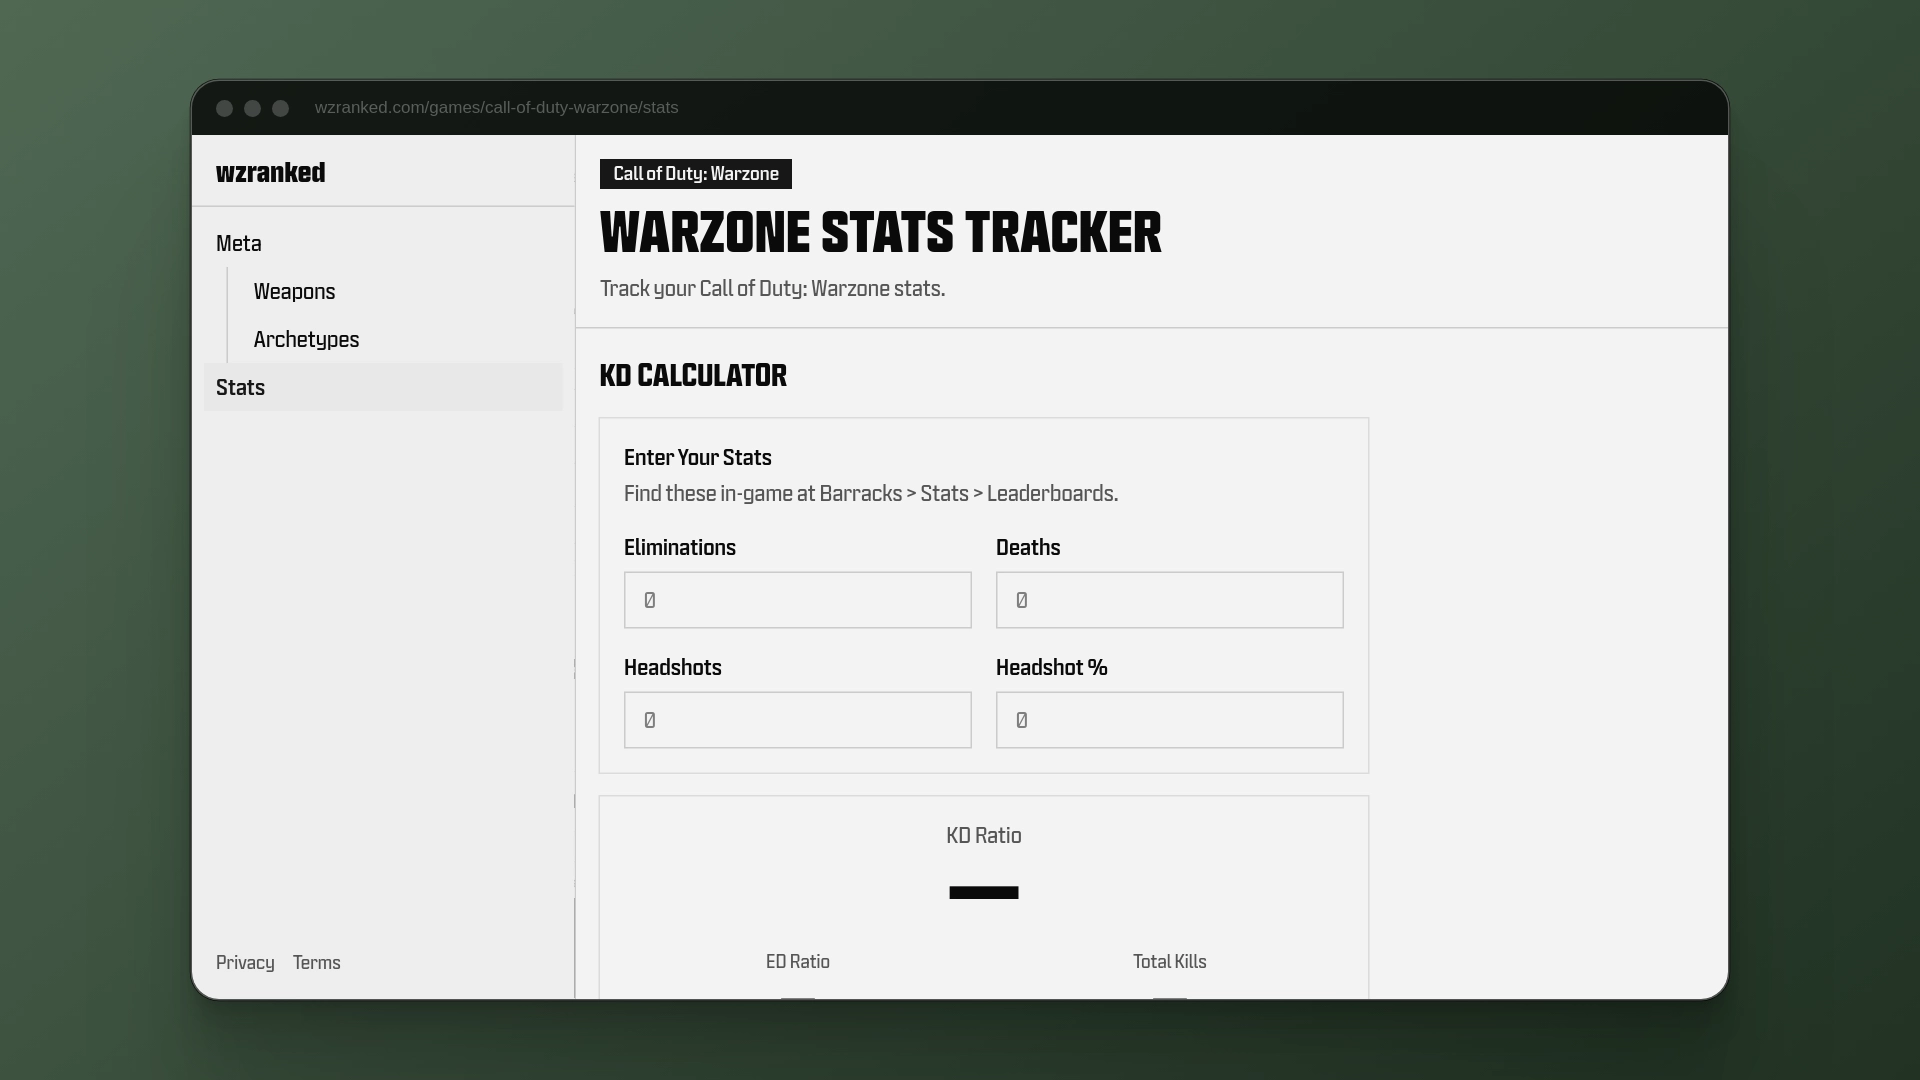Select the Stats sidebar item
The image size is (1920, 1080).
pos(241,387)
